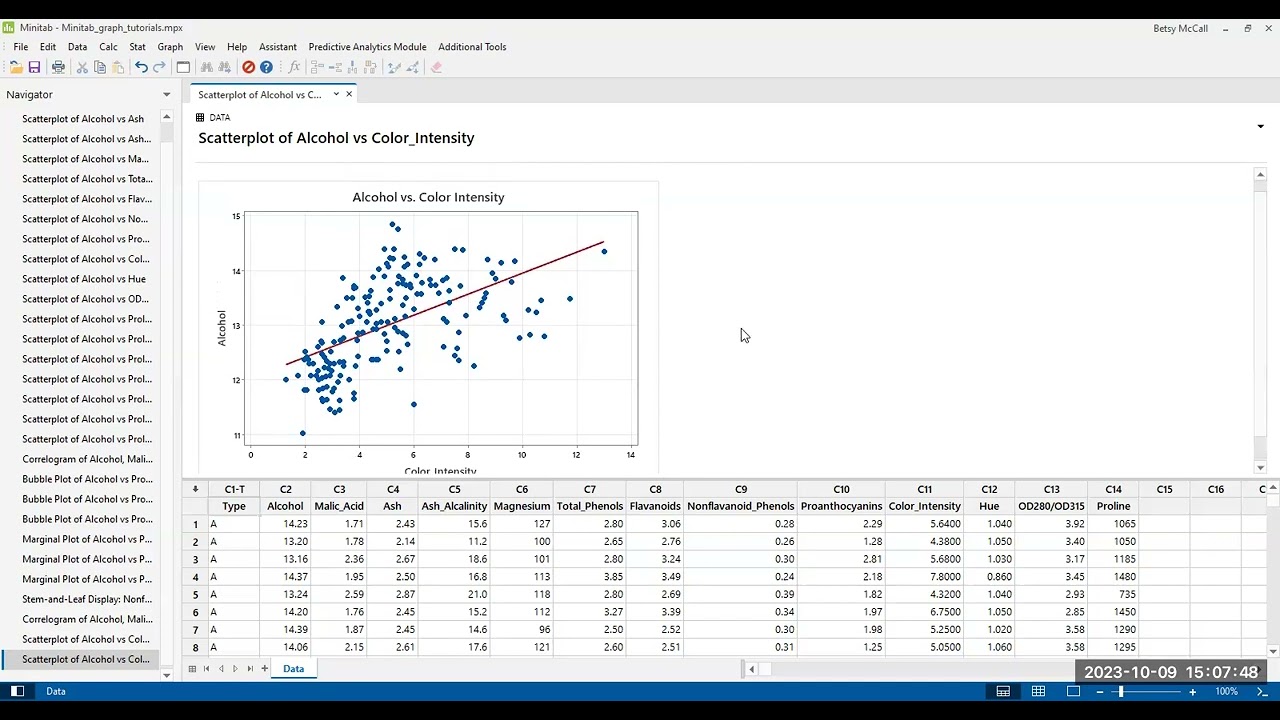This screenshot has width=1280, height=720.
Task: Select row 1 header in worksheet
Action: pos(195,524)
